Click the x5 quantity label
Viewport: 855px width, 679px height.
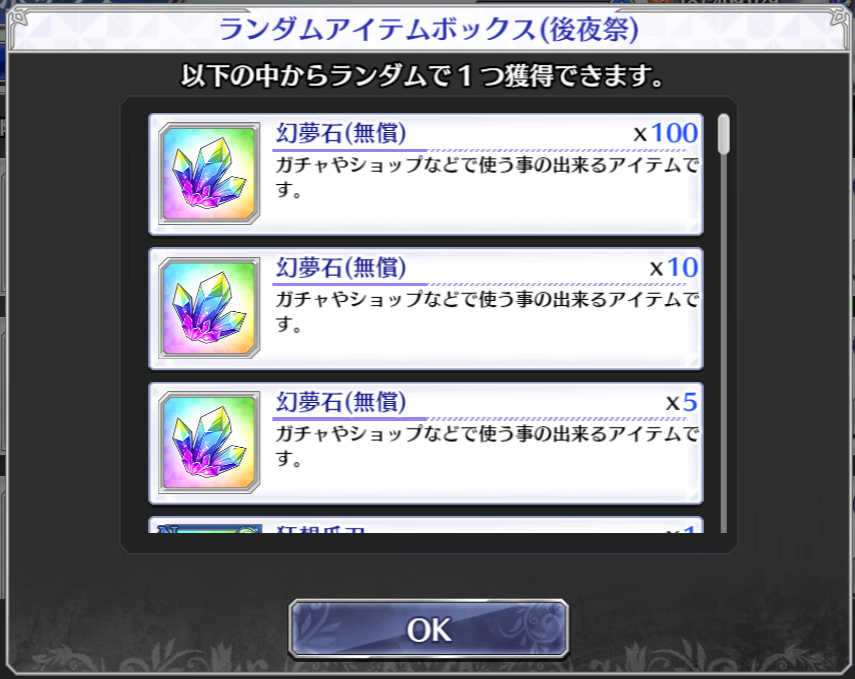click(682, 402)
